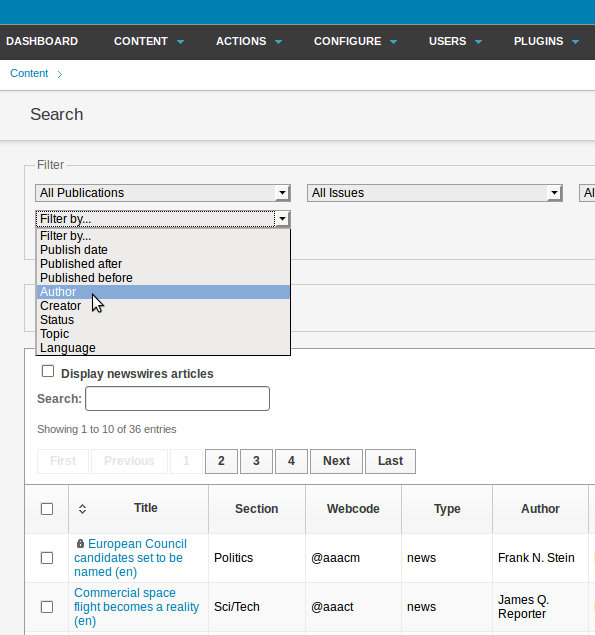
Task: Select Author in the filter list
Action: tap(163, 292)
